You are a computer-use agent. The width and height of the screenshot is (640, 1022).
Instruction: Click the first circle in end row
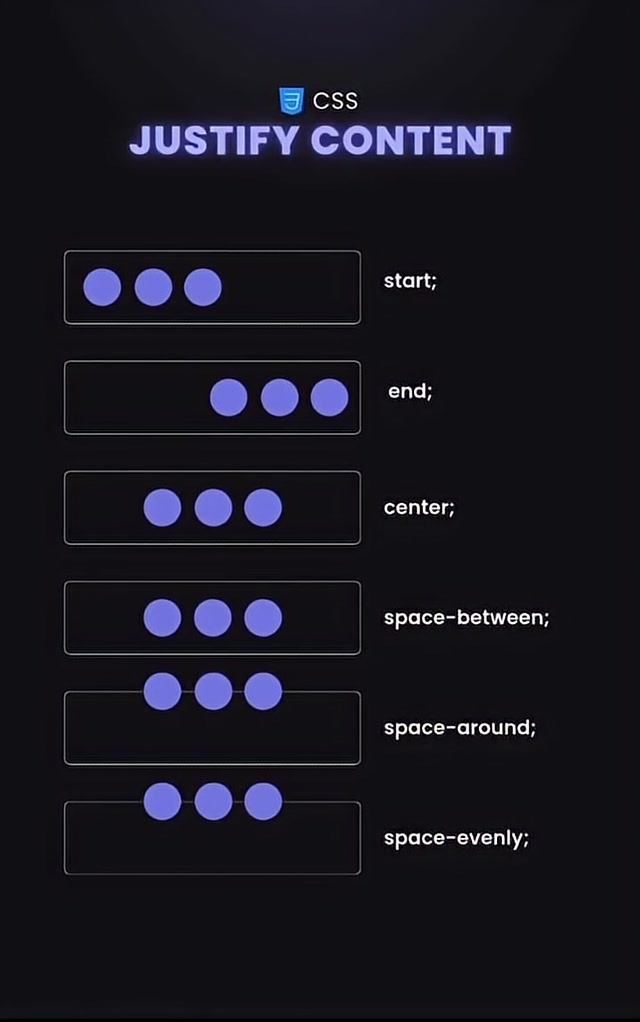[229, 398]
